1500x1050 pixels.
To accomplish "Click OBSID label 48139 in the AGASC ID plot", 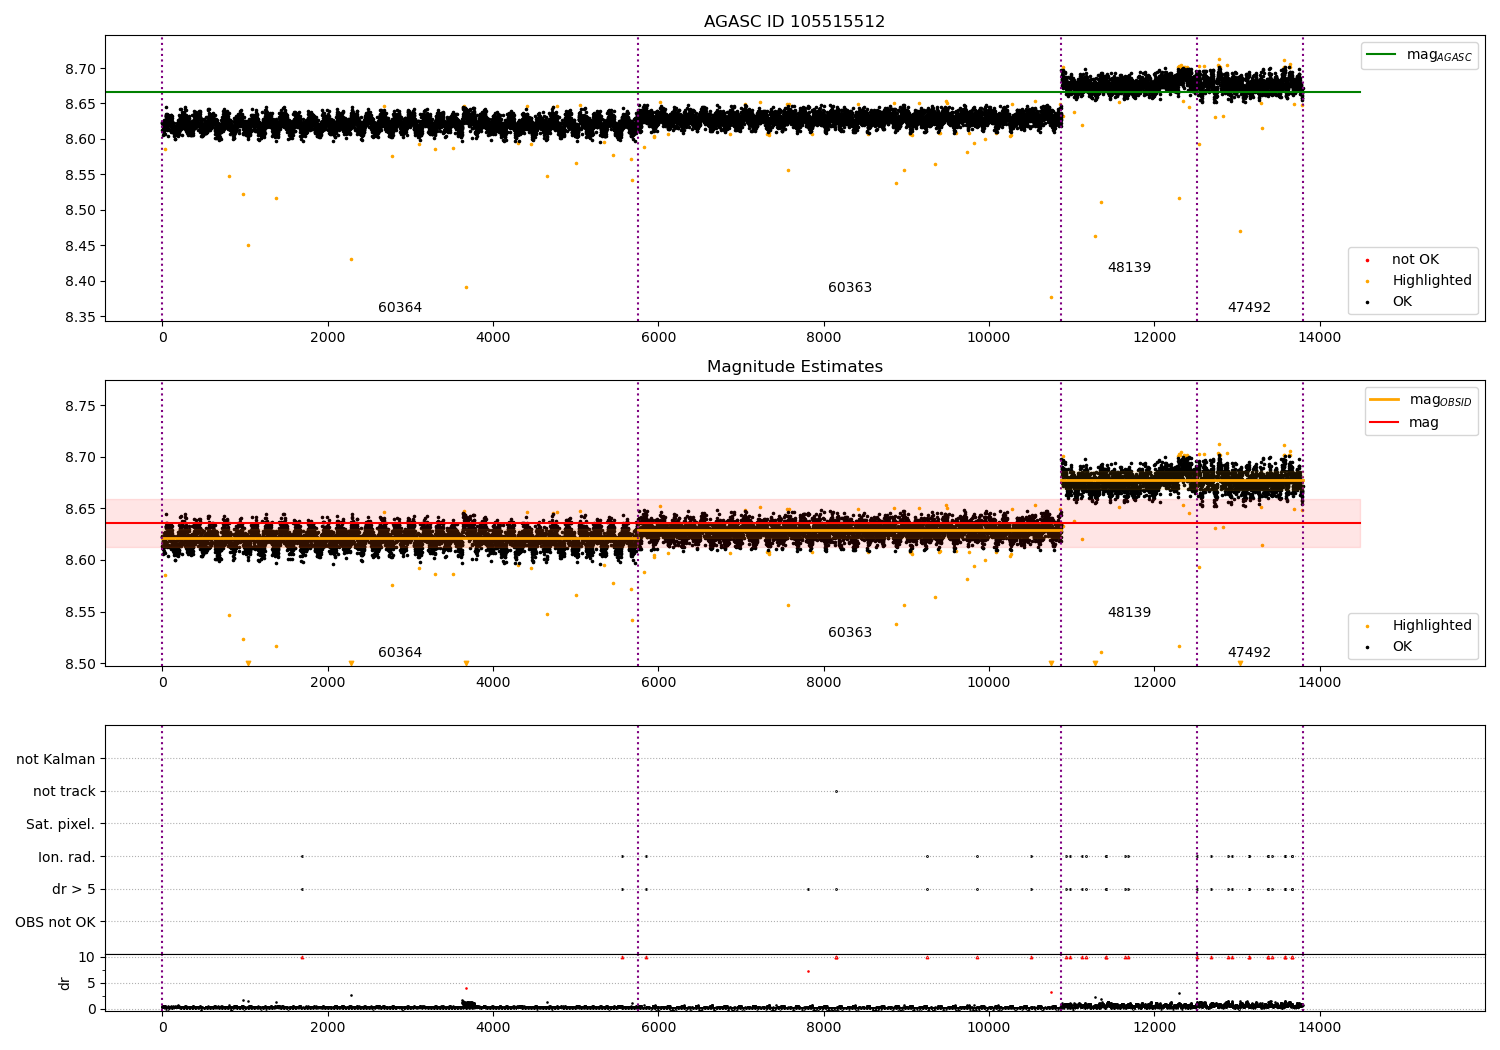I will coord(1129,268).
